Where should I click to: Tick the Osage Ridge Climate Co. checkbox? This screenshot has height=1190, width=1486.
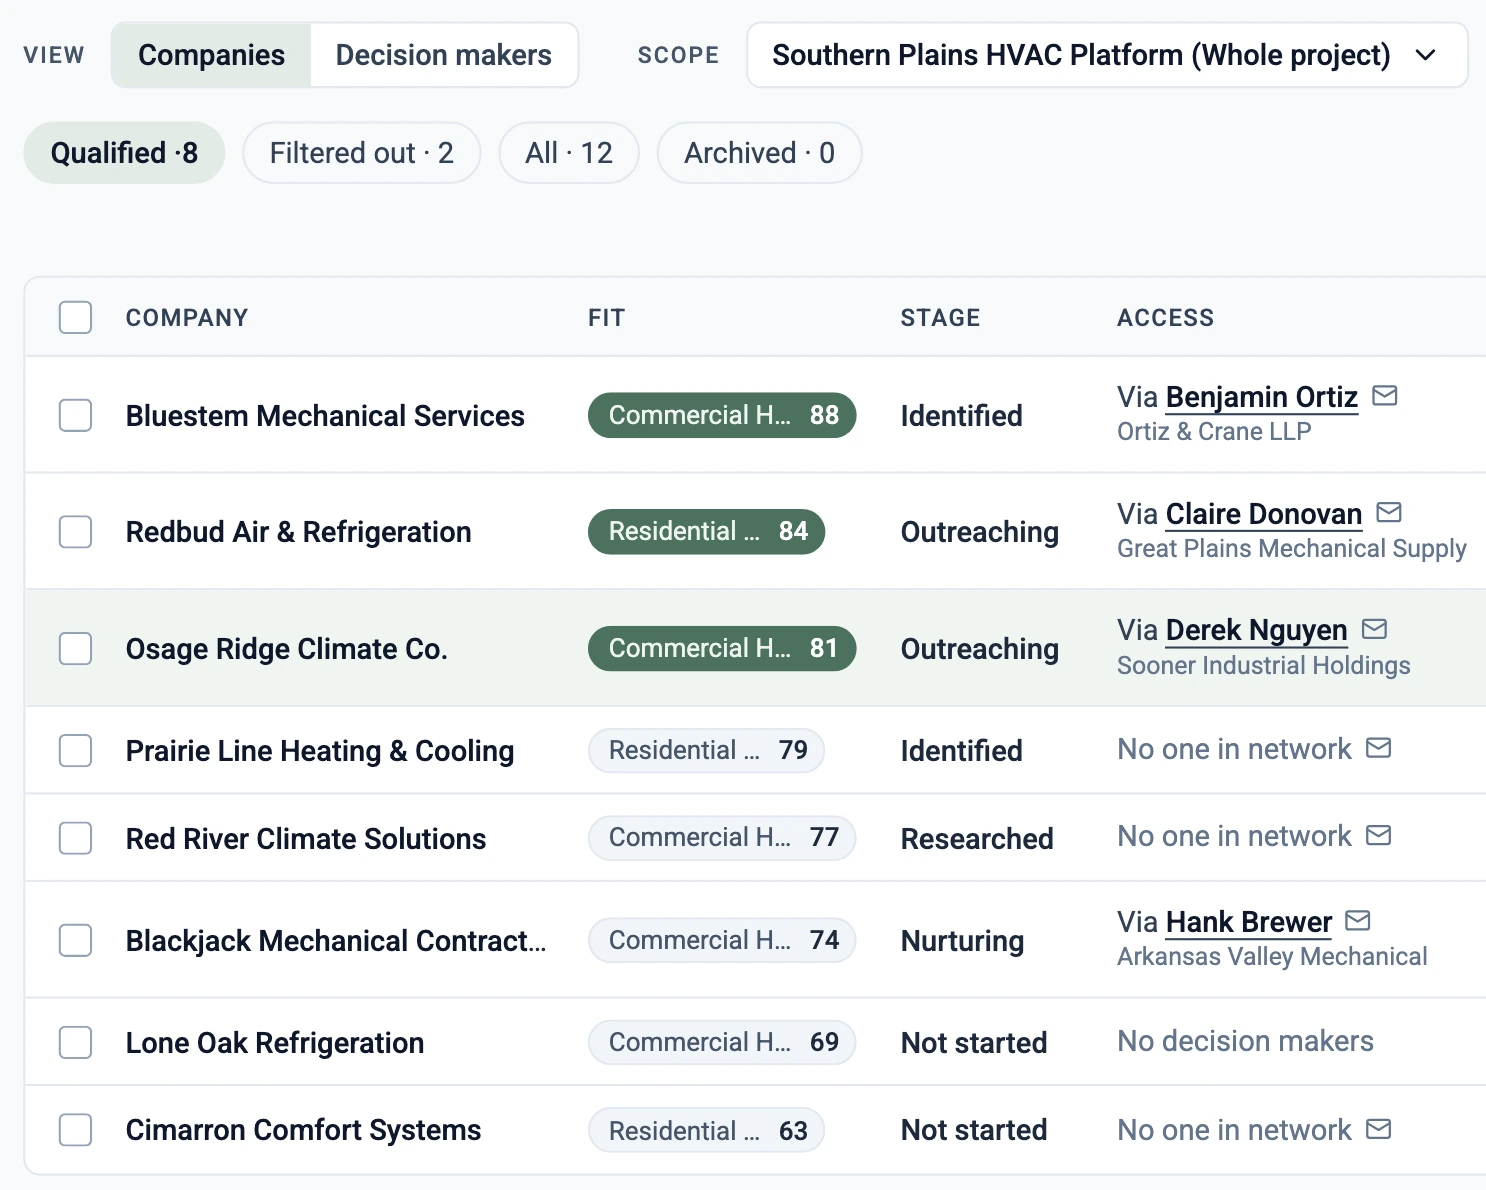point(75,649)
